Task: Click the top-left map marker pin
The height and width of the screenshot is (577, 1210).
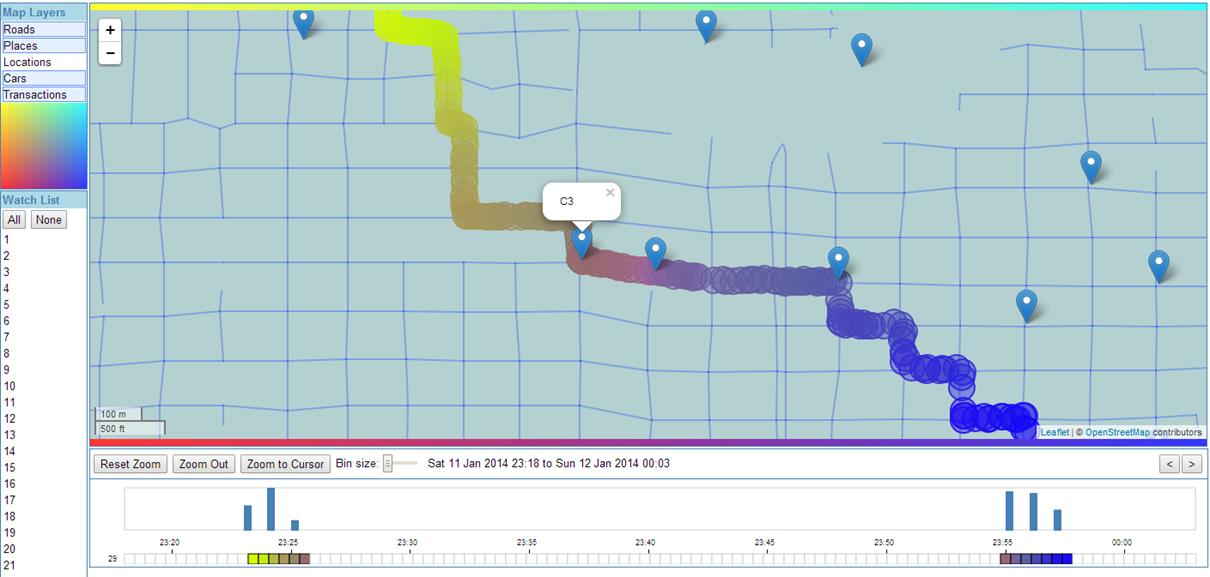Action: pyautogui.click(x=304, y=21)
